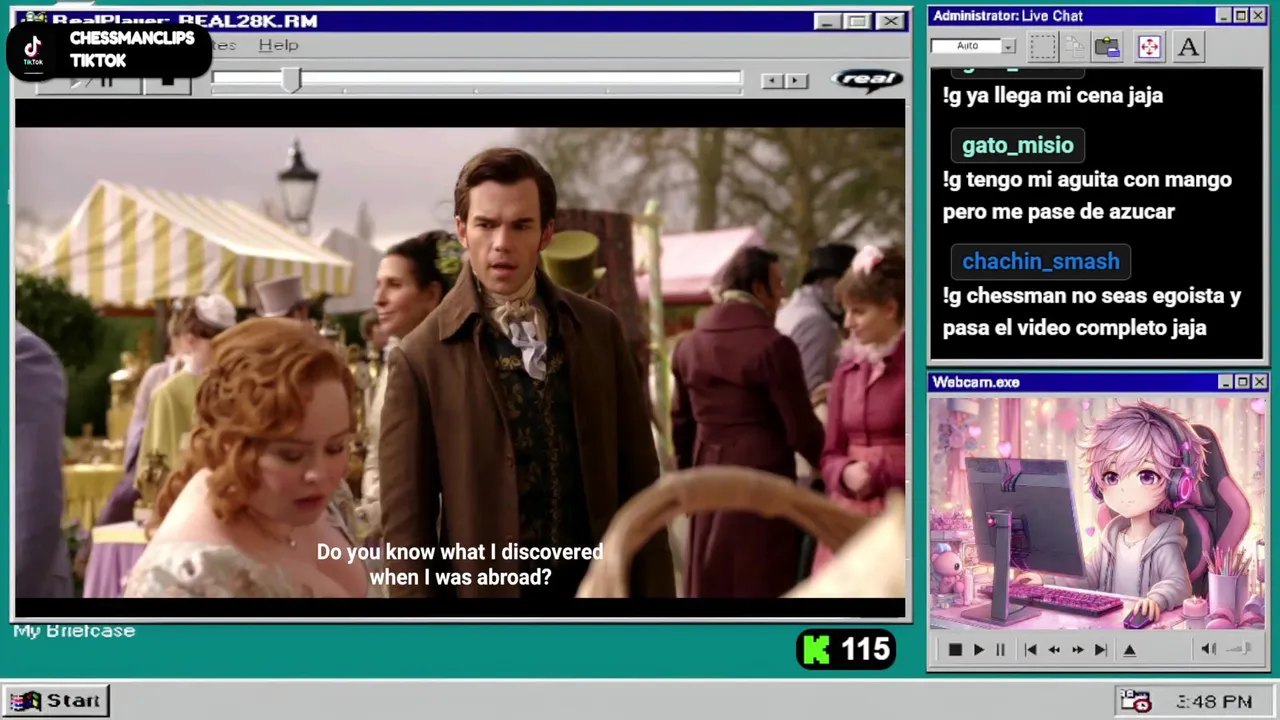Click the gato_misio username in chat
Image resolution: width=1280 pixels, height=720 pixels.
1017,146
